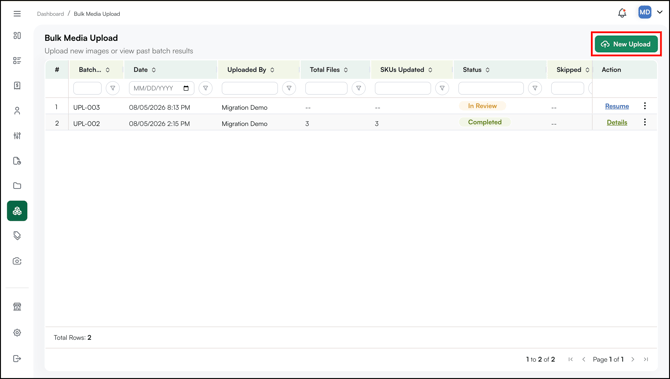The height and width of the screenshot is (379, 670).
Task: Click the 08/05/2026 2:15 PM date cell
Action: [x=159, y=123]
